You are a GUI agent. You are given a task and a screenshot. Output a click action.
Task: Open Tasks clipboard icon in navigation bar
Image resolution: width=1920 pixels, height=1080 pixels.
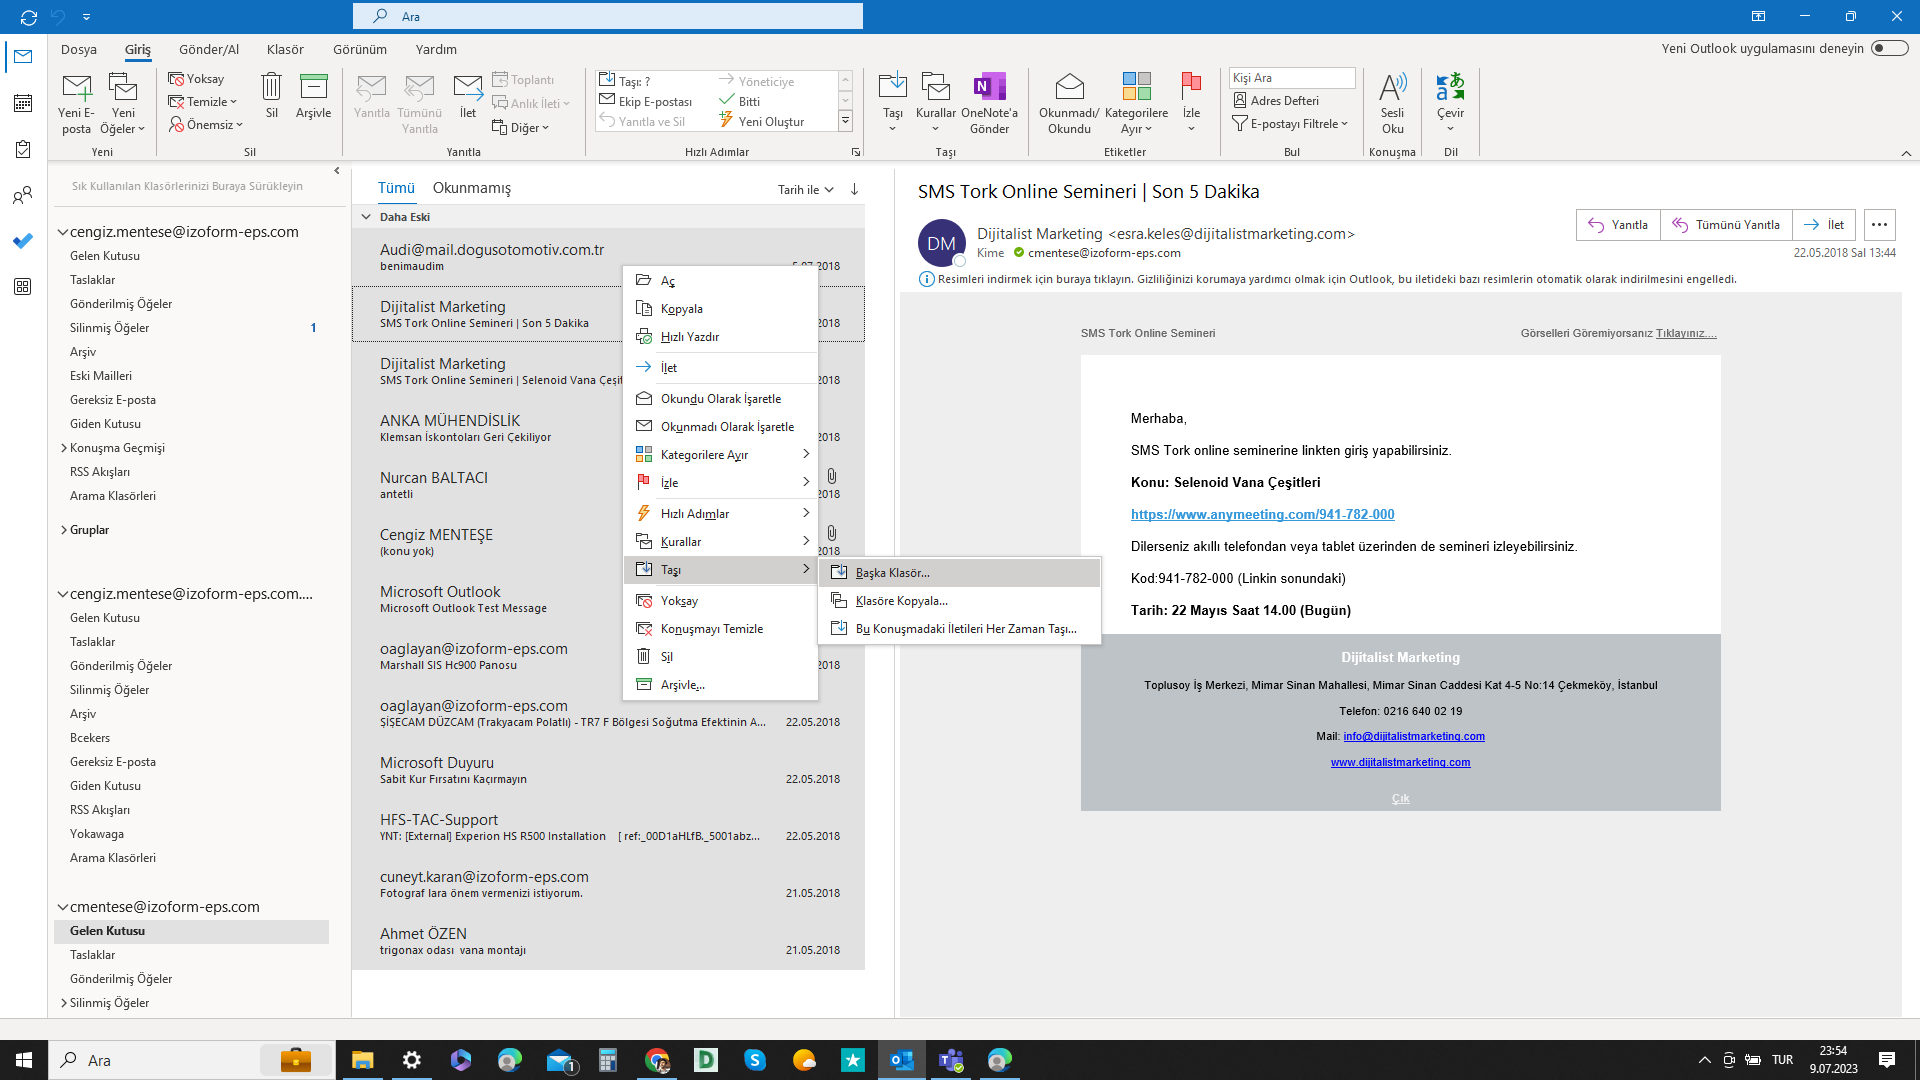(22, 149)
